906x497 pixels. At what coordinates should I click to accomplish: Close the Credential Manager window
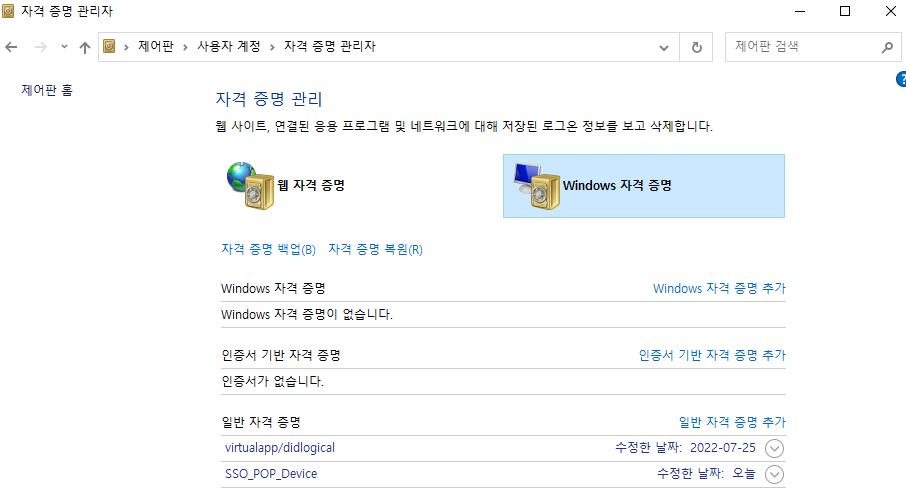[x=890, y=11]
